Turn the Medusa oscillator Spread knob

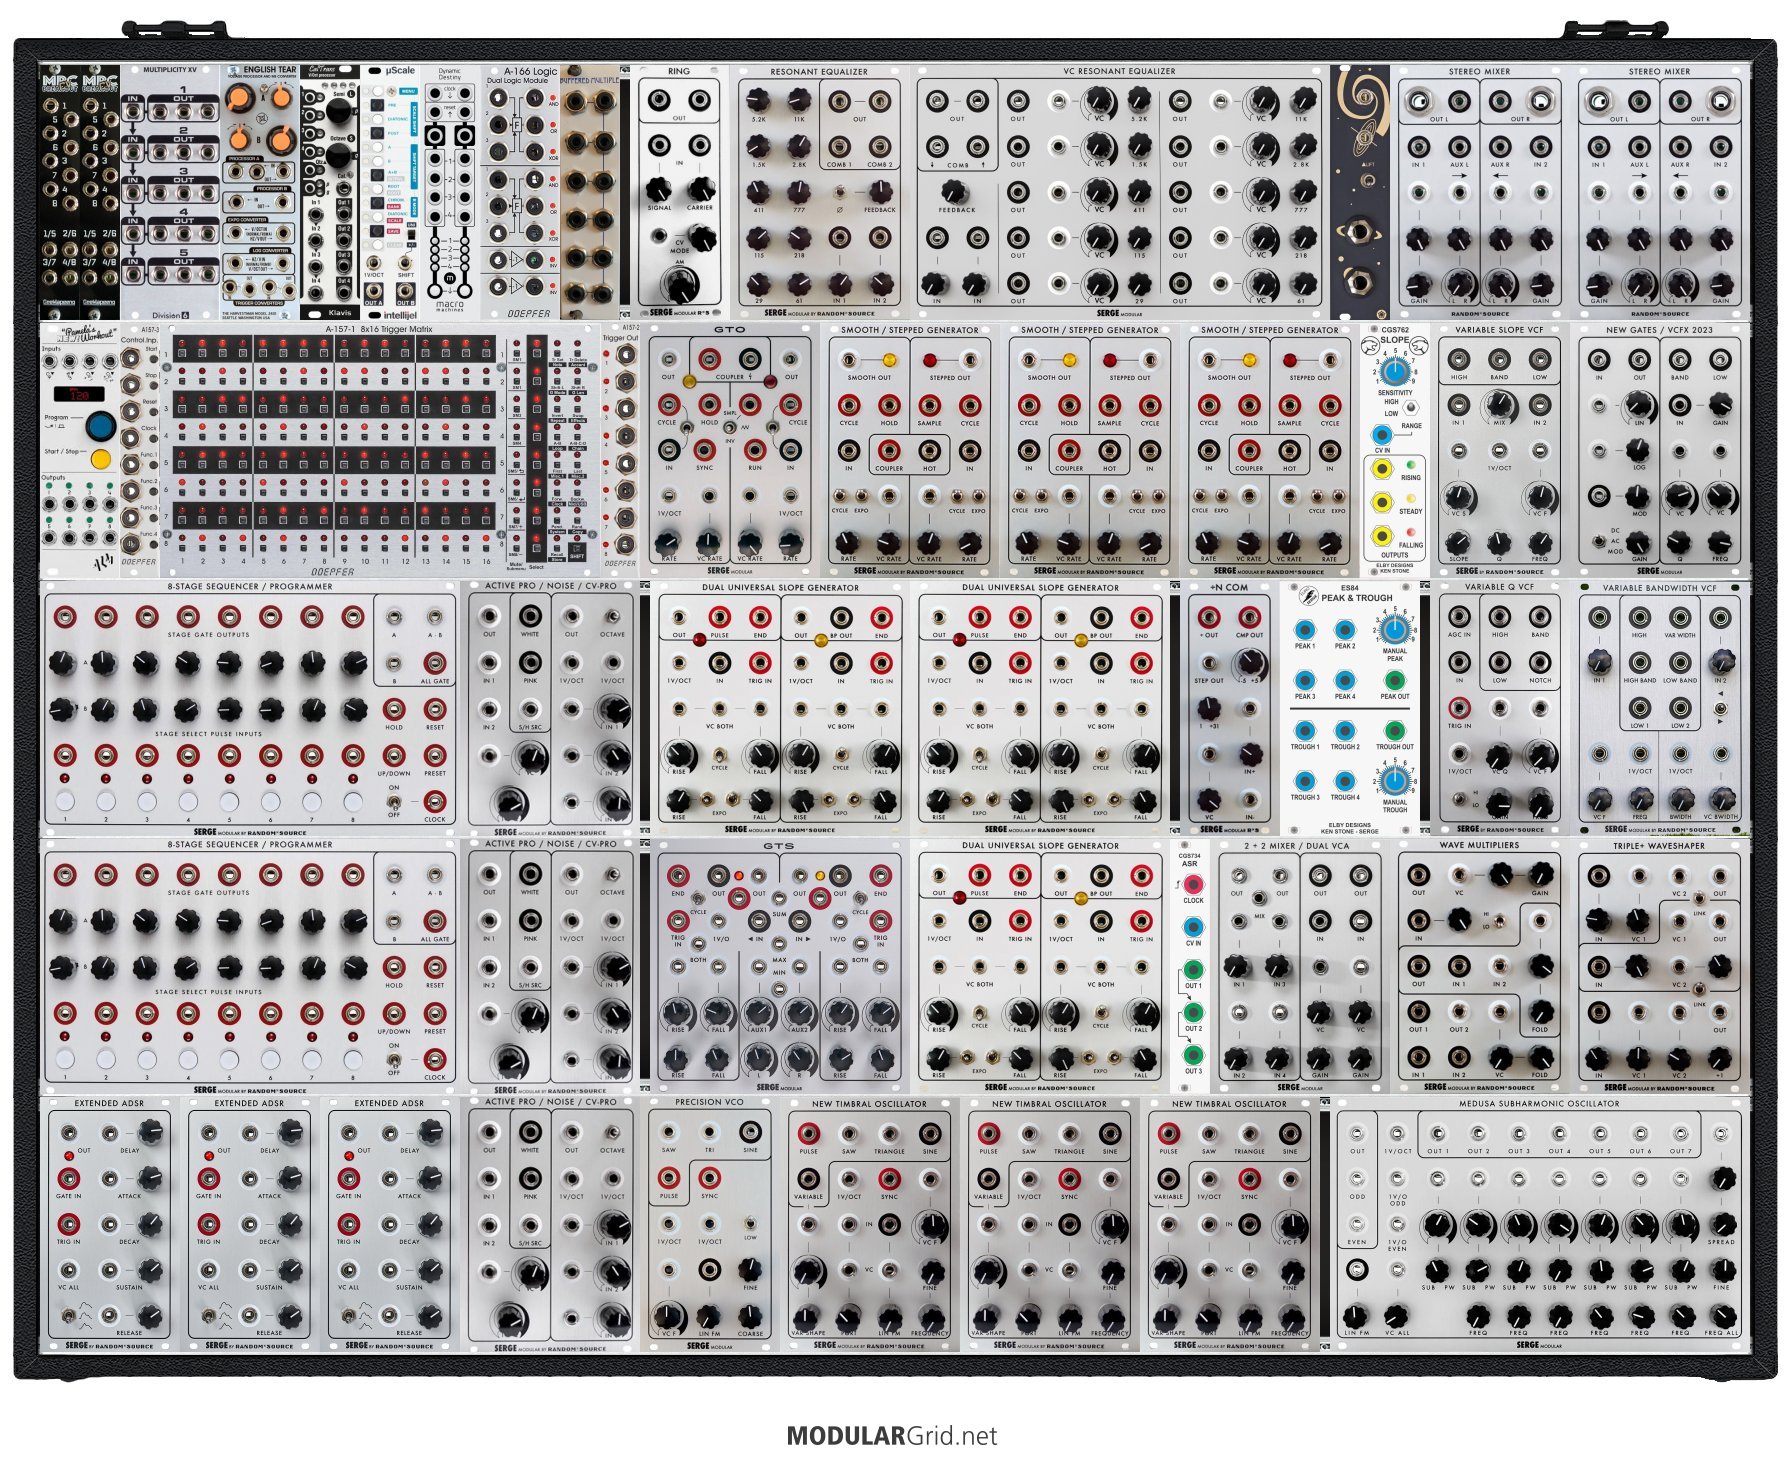[1721, 1224]
